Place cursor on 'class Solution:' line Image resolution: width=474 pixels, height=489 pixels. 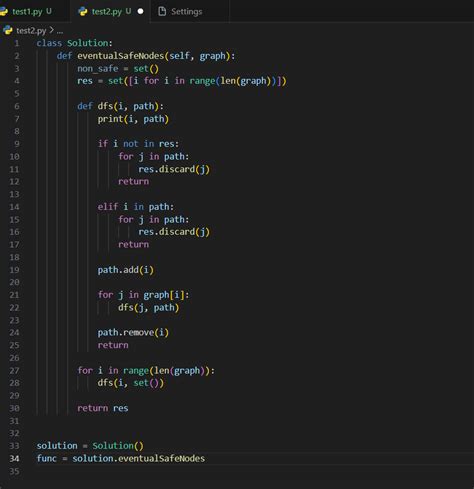[75, 43]
